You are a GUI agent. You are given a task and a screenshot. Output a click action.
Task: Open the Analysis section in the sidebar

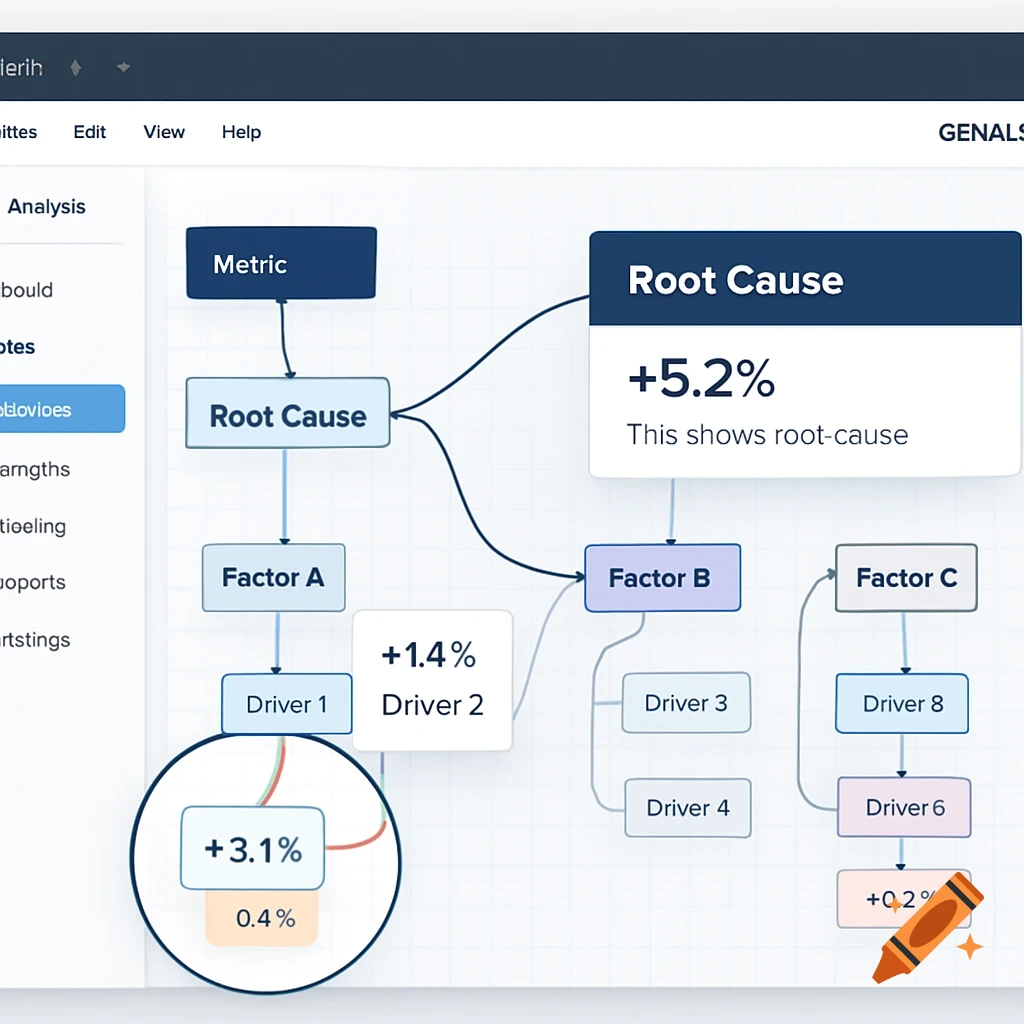pyautogui.click(x=46, y=206)
